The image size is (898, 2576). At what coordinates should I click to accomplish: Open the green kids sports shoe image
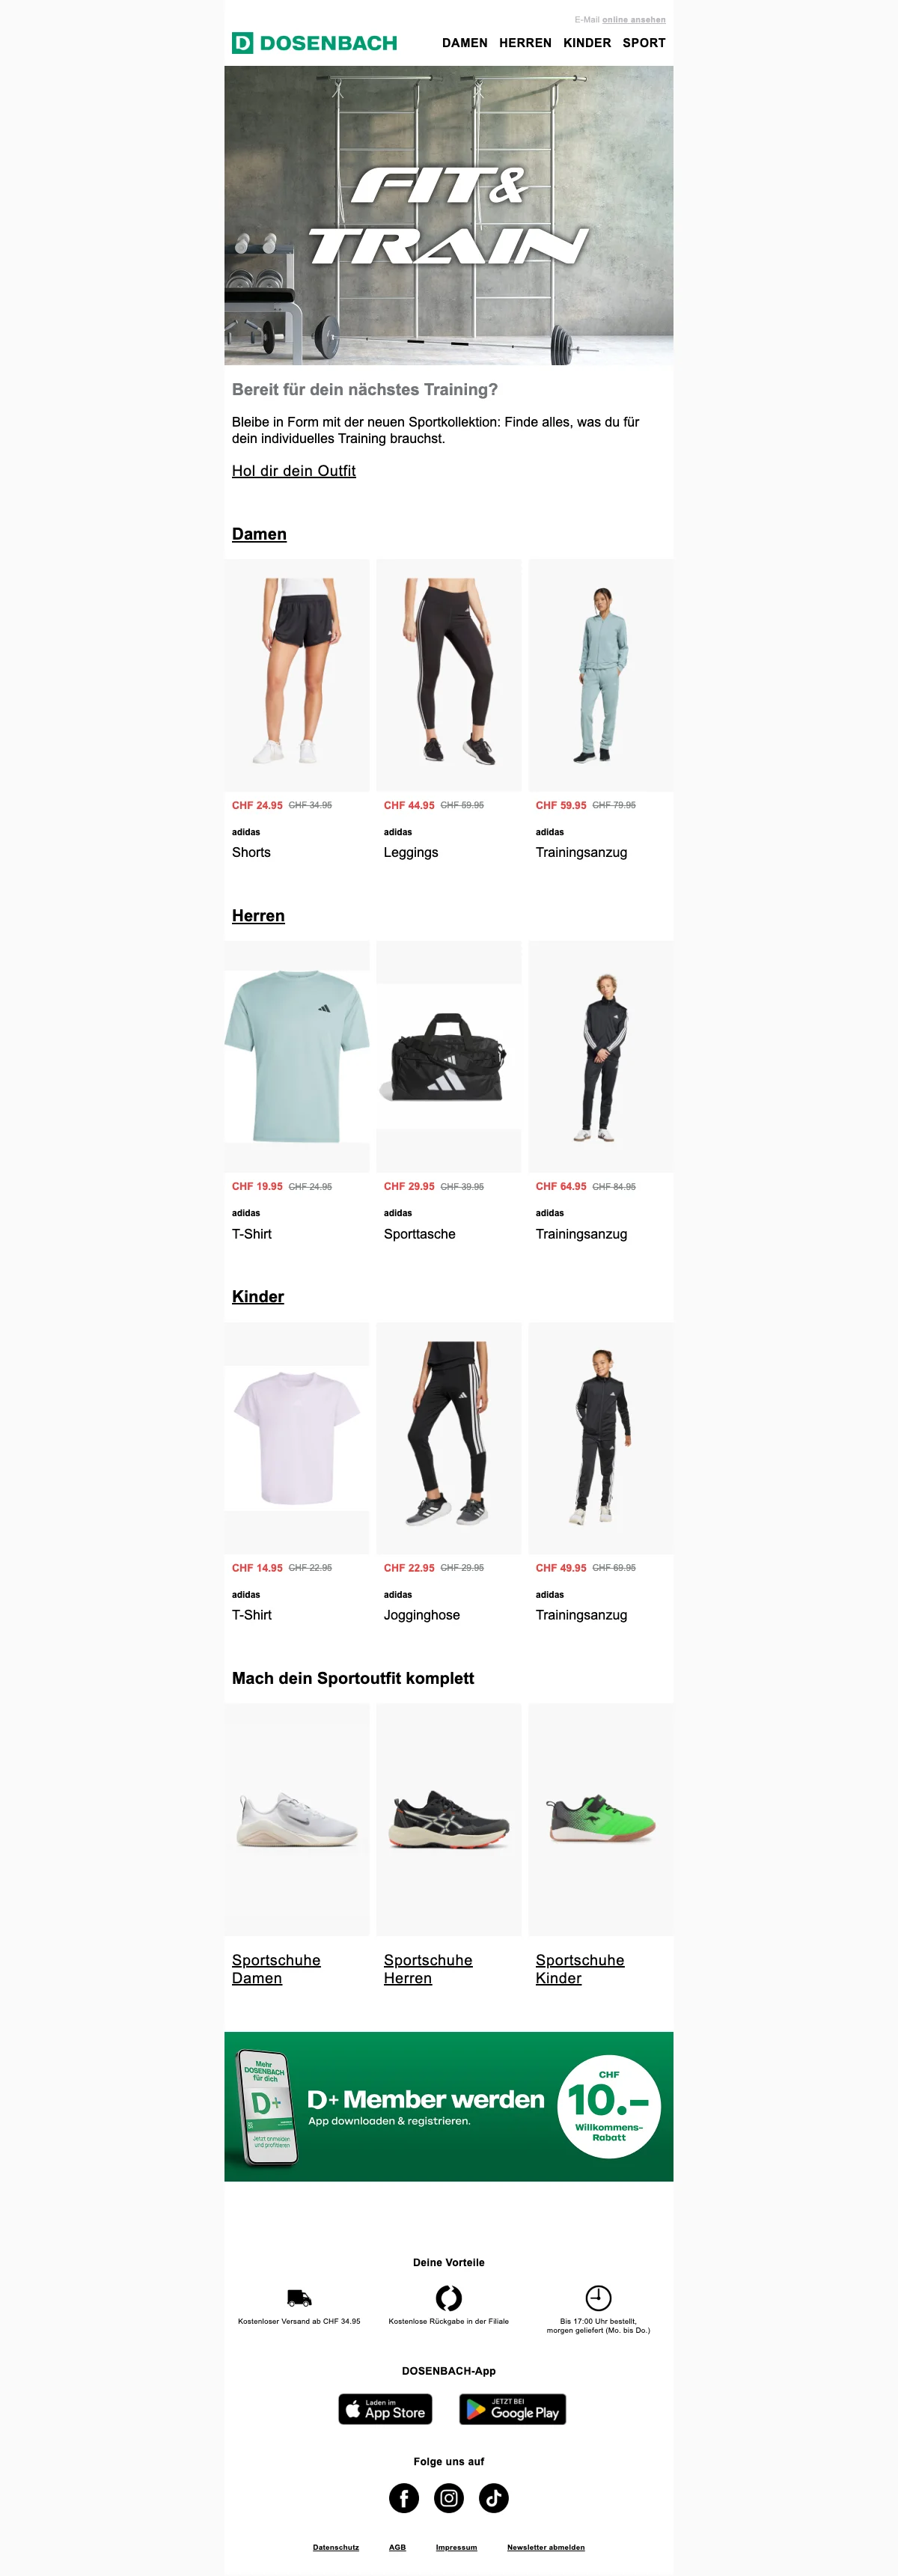(601, 1819)
